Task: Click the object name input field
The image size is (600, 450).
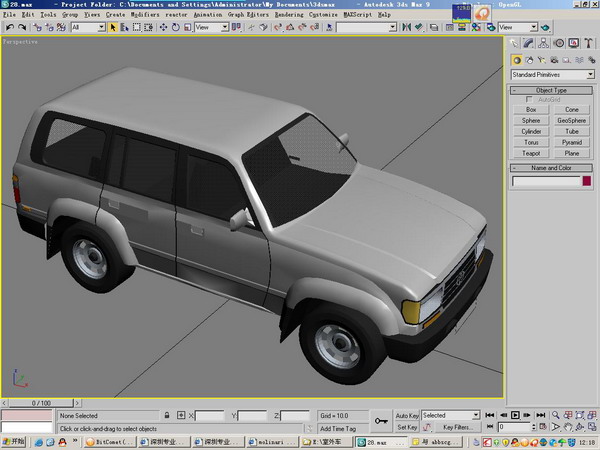Action: (x=546, y=181)
